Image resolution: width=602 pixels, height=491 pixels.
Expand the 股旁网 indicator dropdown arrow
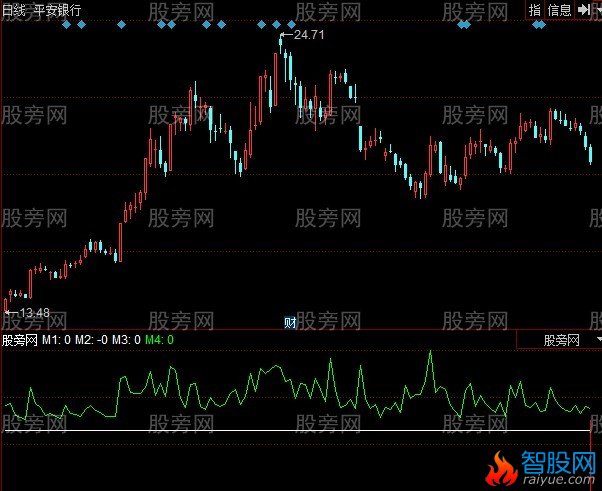[599, 340]
